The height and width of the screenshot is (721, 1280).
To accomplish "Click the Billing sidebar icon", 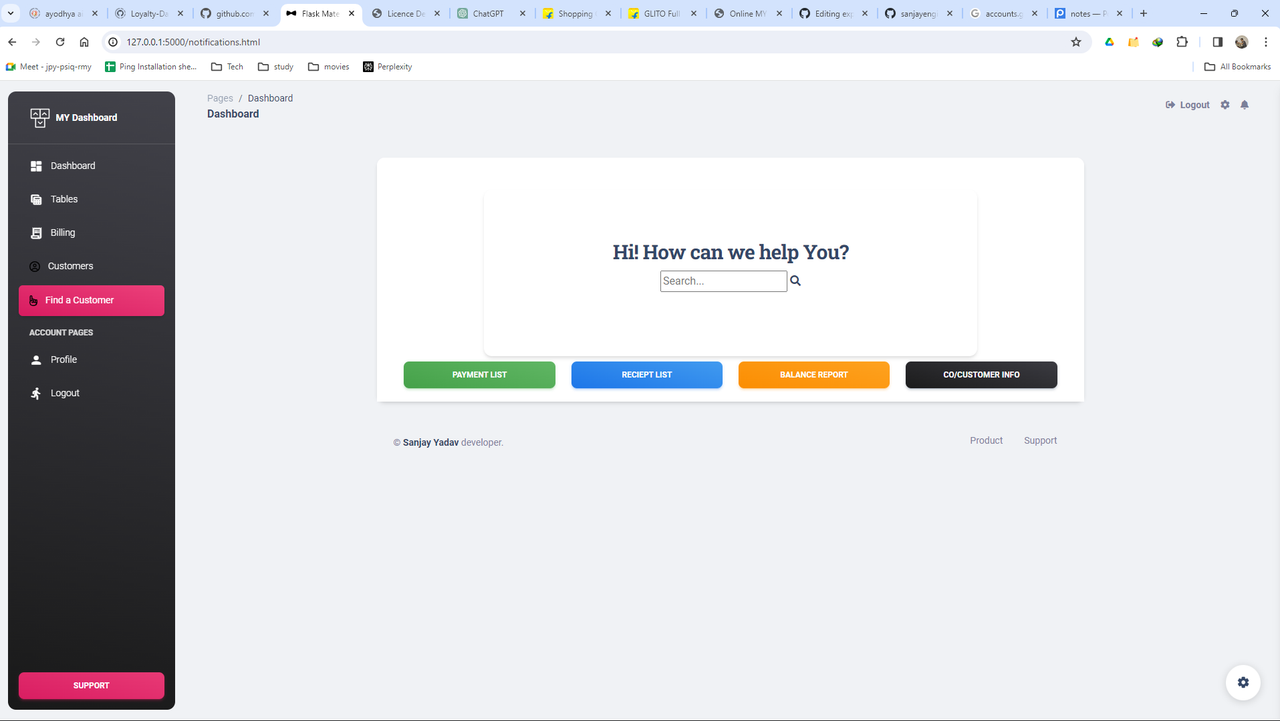I will pos(36,232).
